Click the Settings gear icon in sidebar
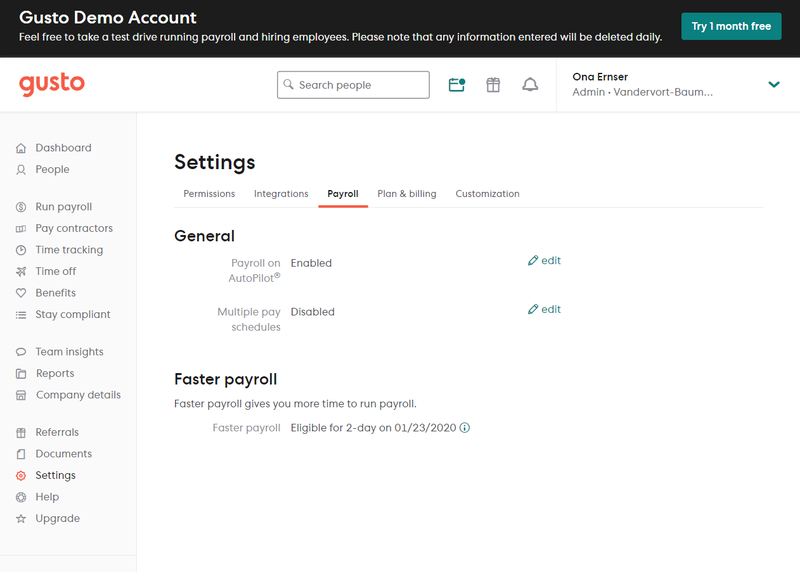This screenshot has height=572, width=800. point(21,476)
